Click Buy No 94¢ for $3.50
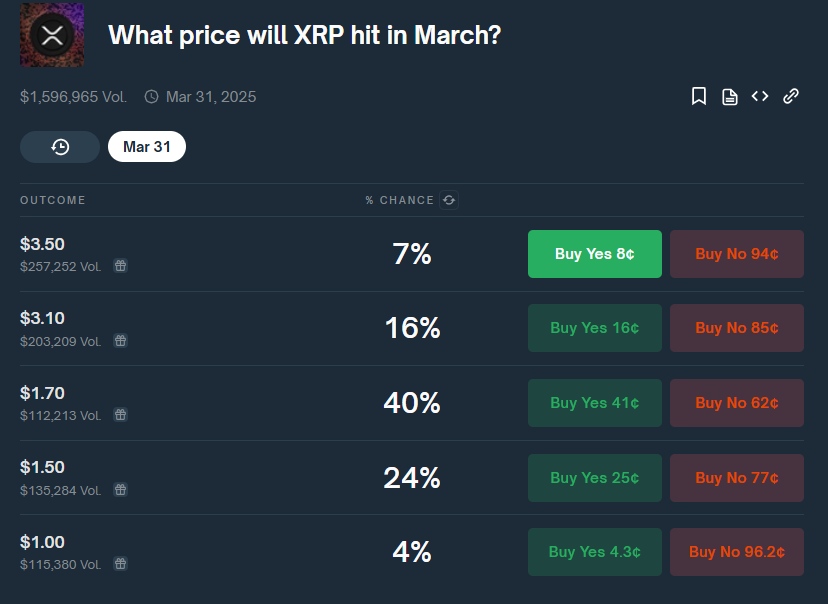 point(737,254)
